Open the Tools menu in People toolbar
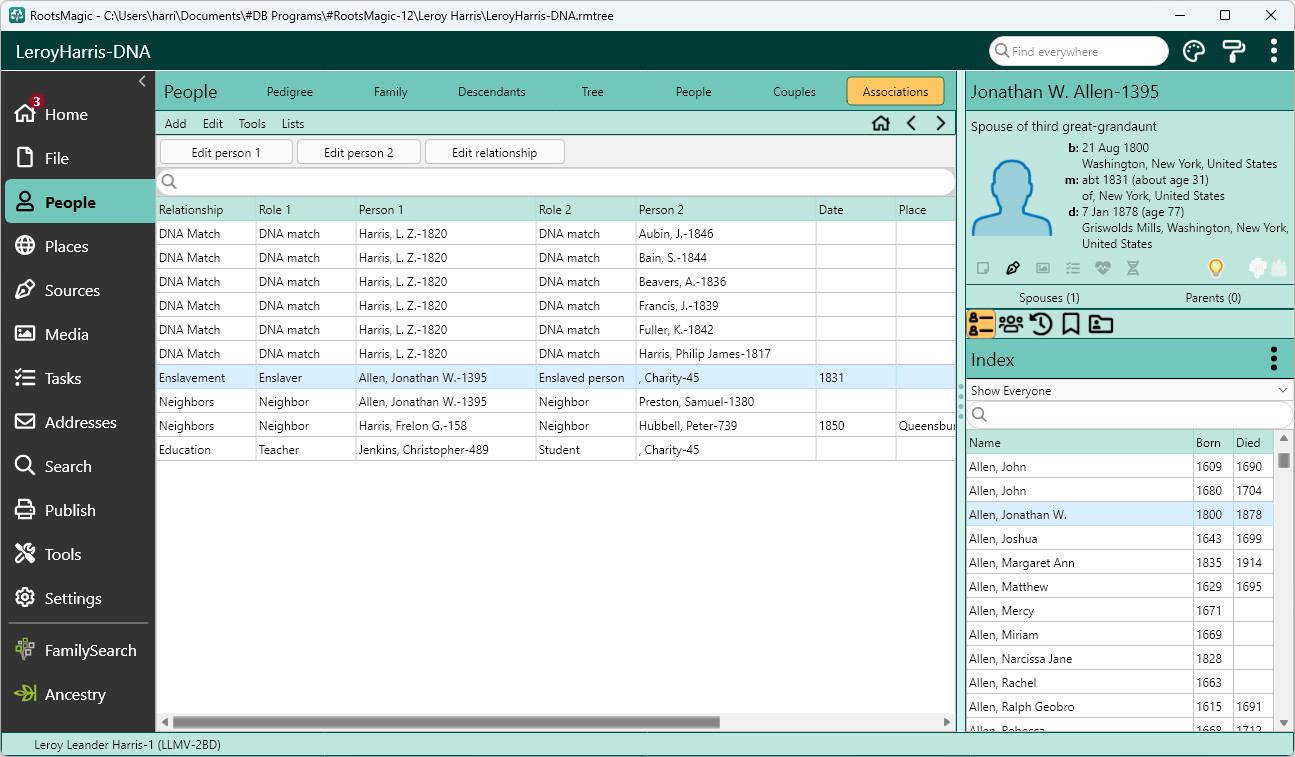This screenshot has height=757, width=1295. [252, 124]
